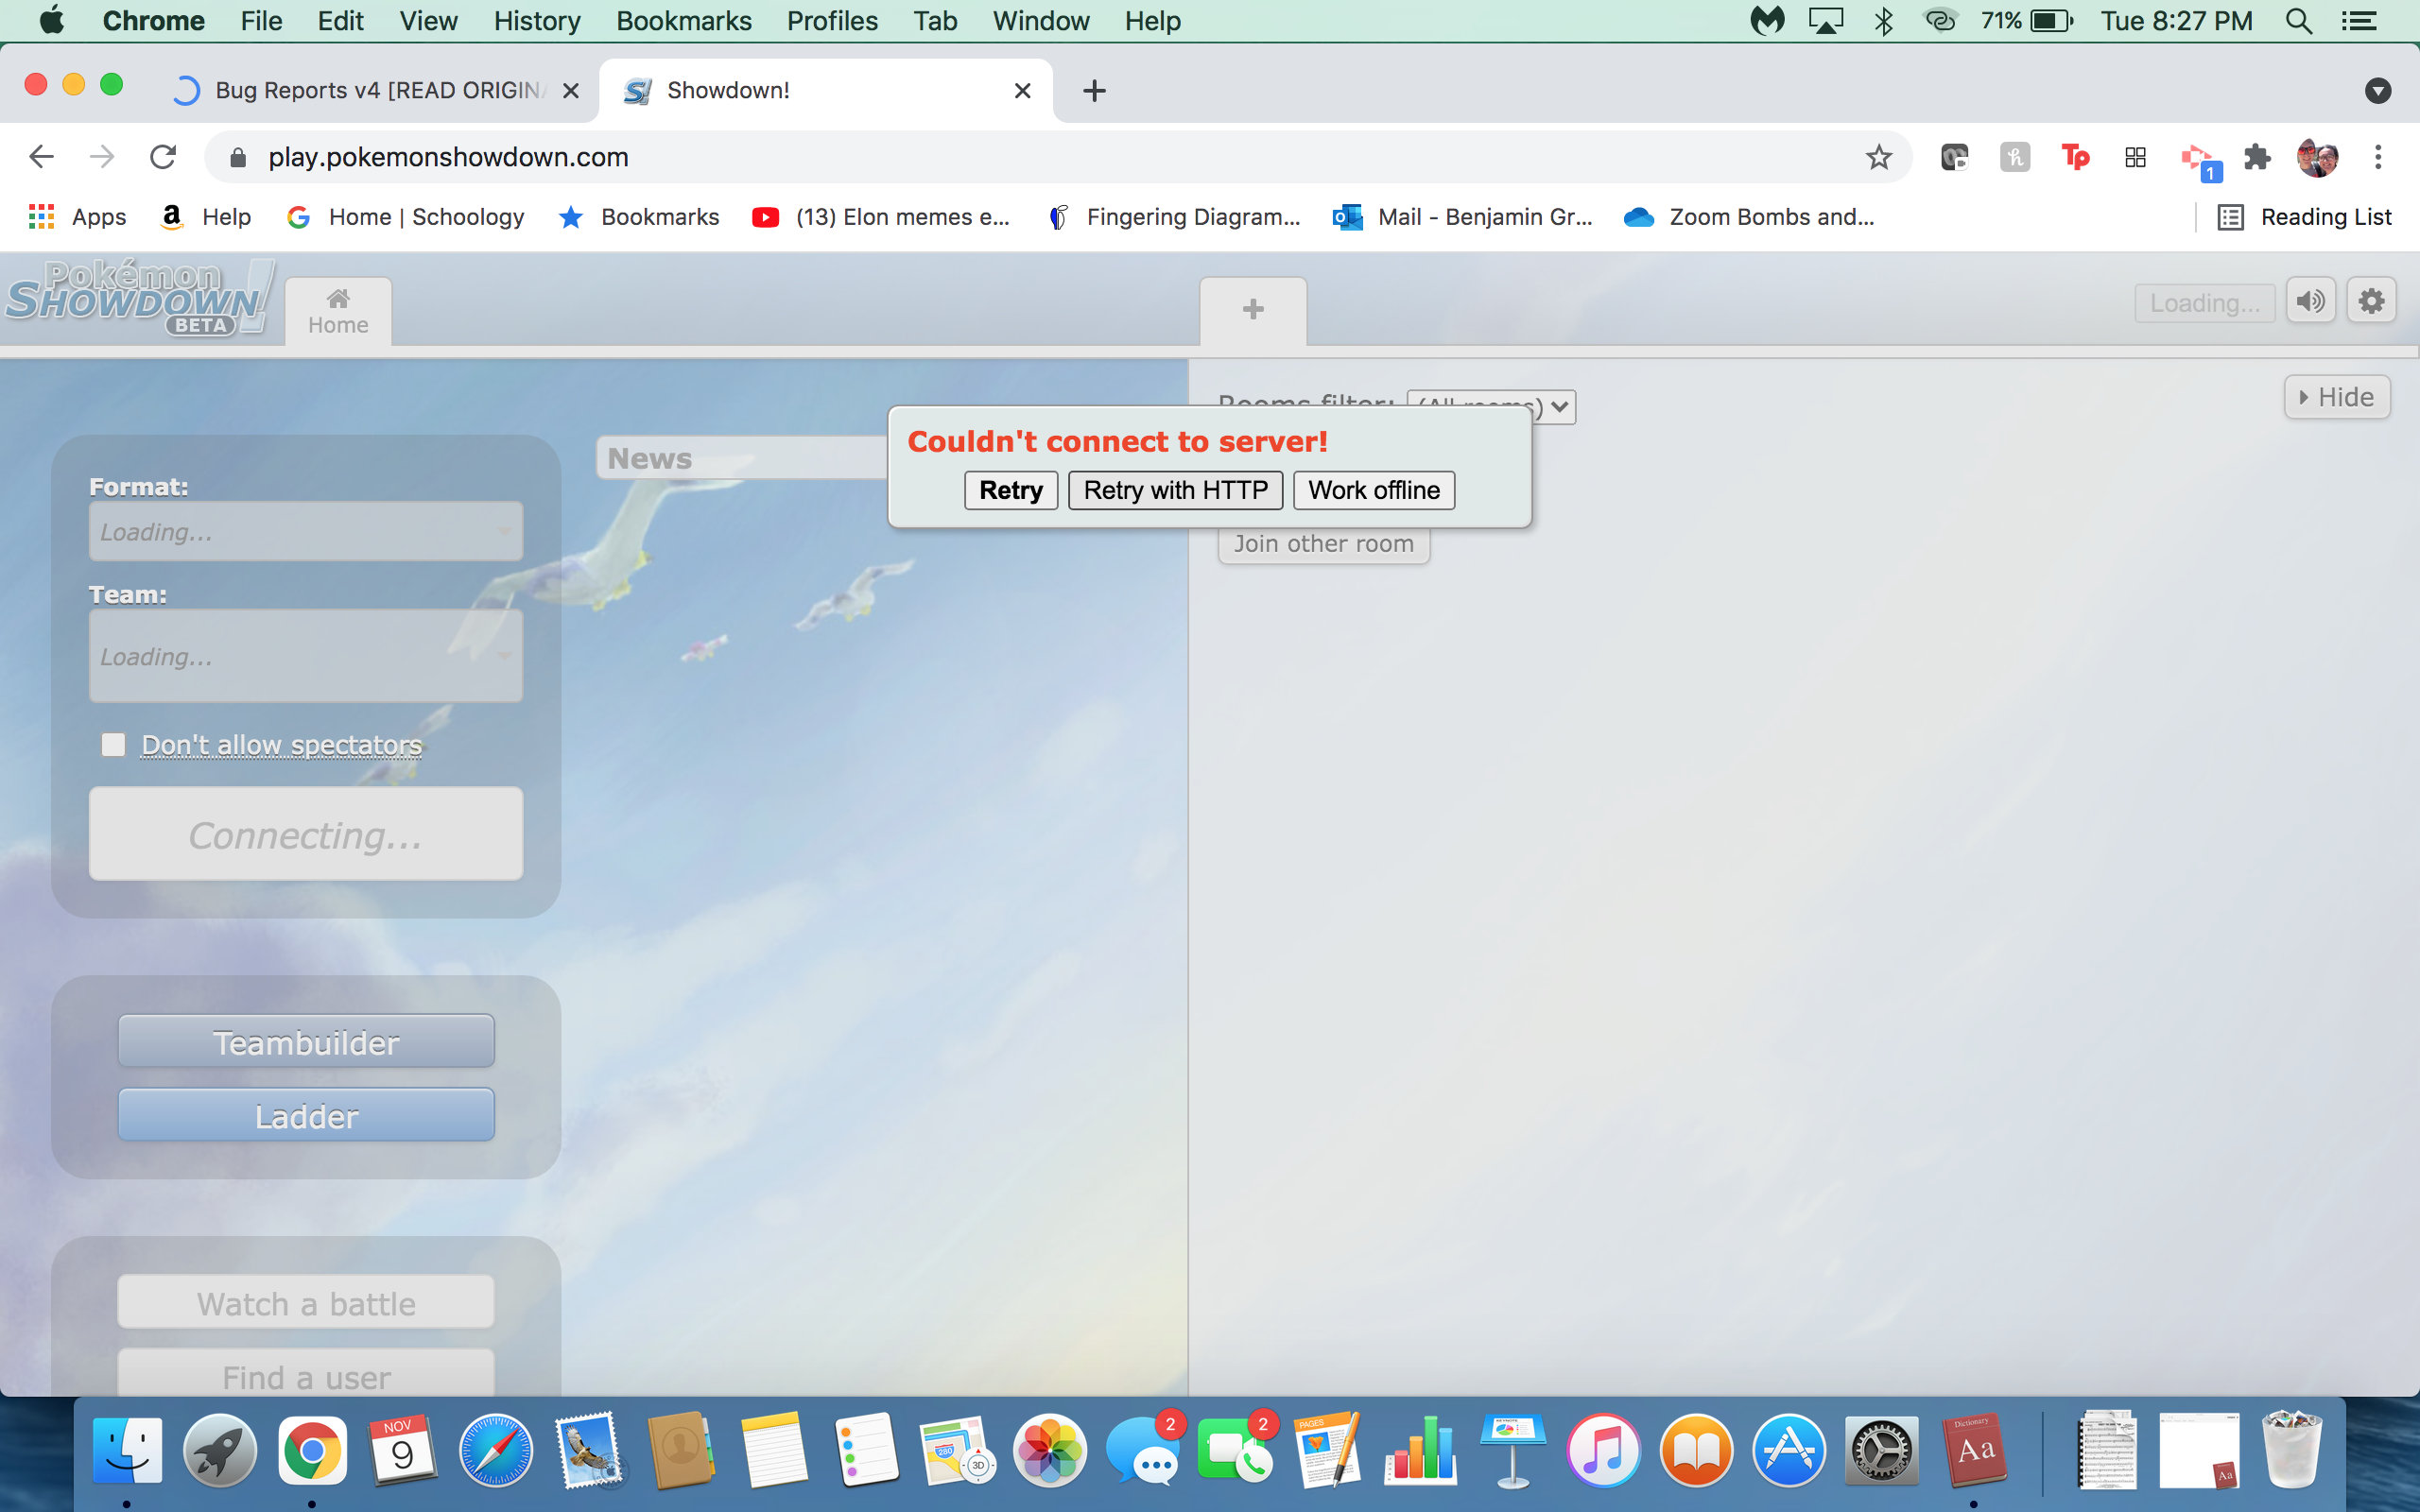Open Safari from the Dock

click(x=495, y=1449)
